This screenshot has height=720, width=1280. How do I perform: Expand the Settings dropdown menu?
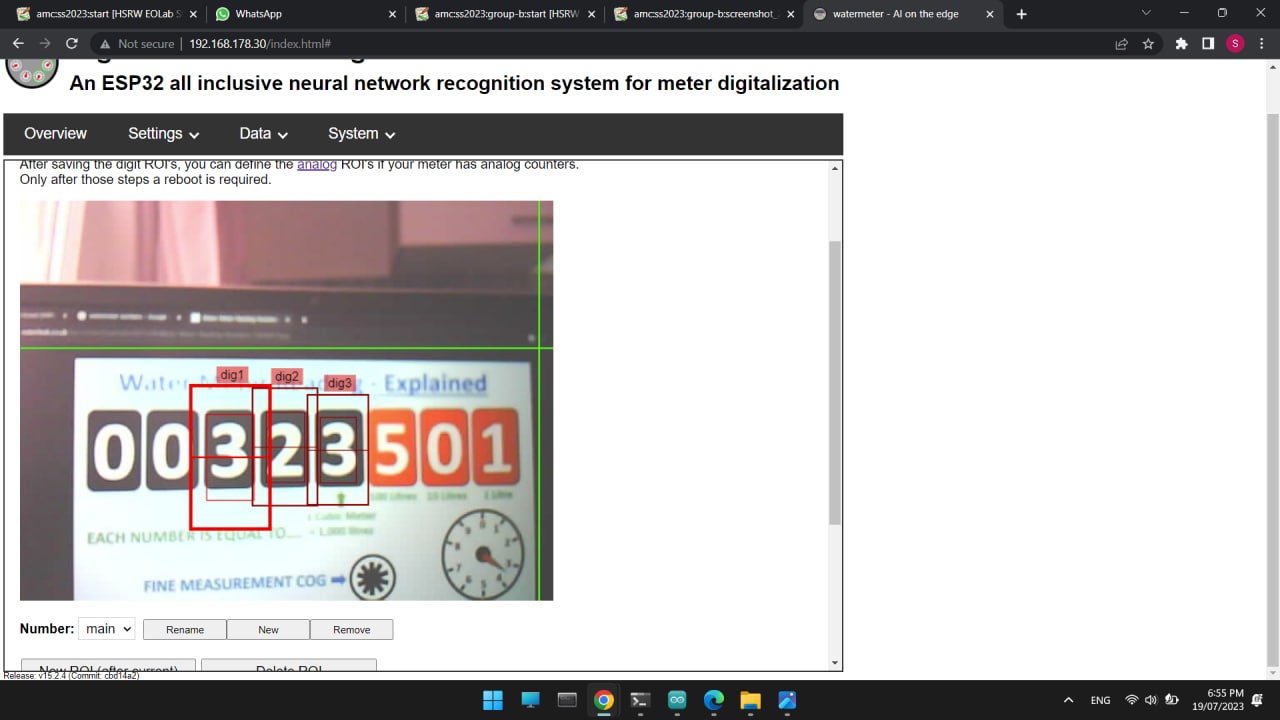[x=163, y=134]
